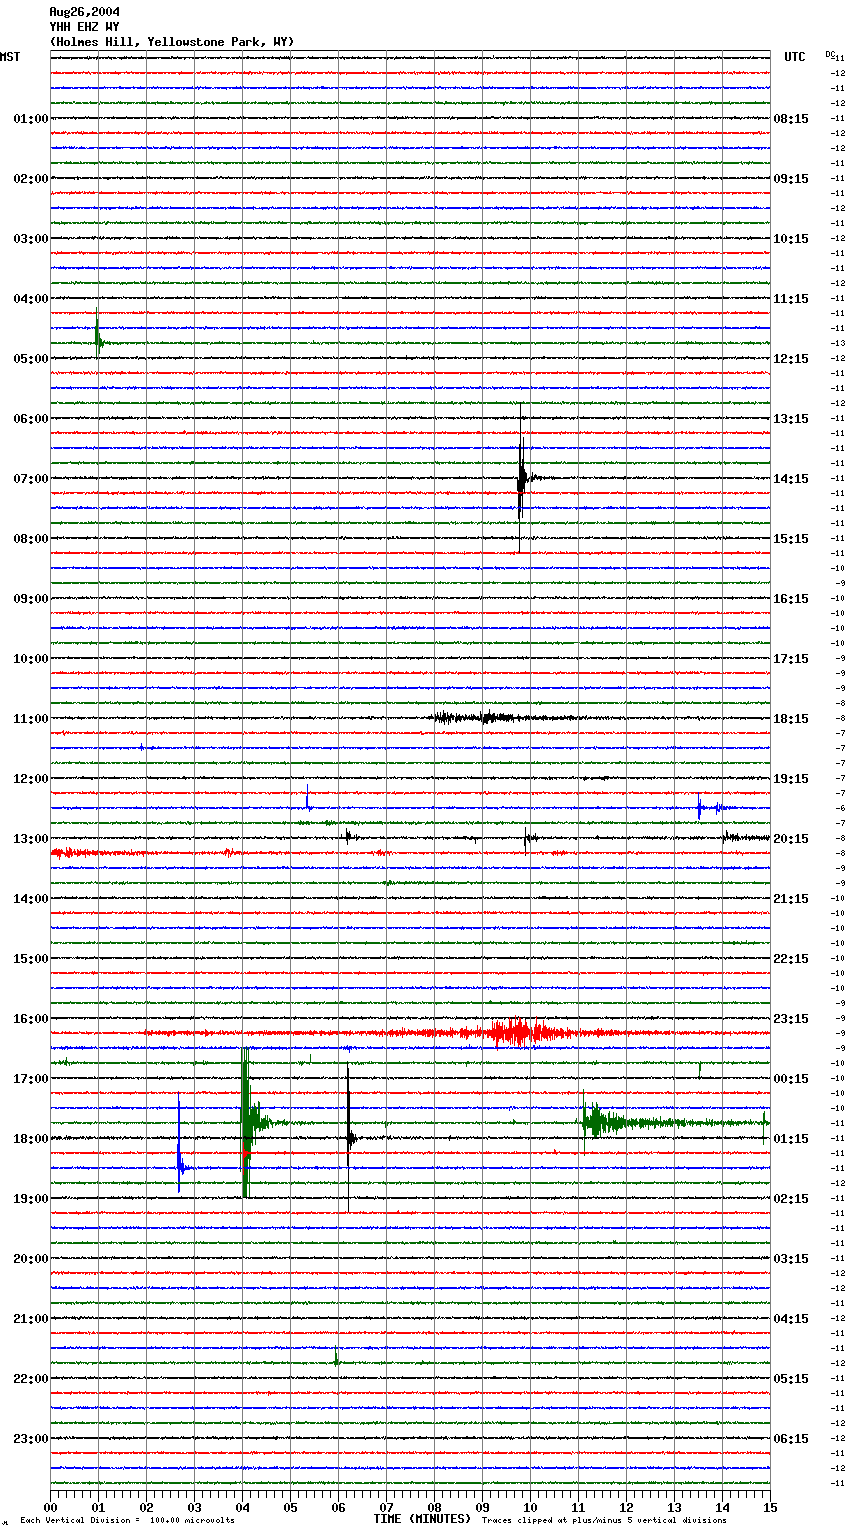Select the "21:00" MST hour label
The width and height of the screenshot is (850, 1534).
(x=31, y=1319)
